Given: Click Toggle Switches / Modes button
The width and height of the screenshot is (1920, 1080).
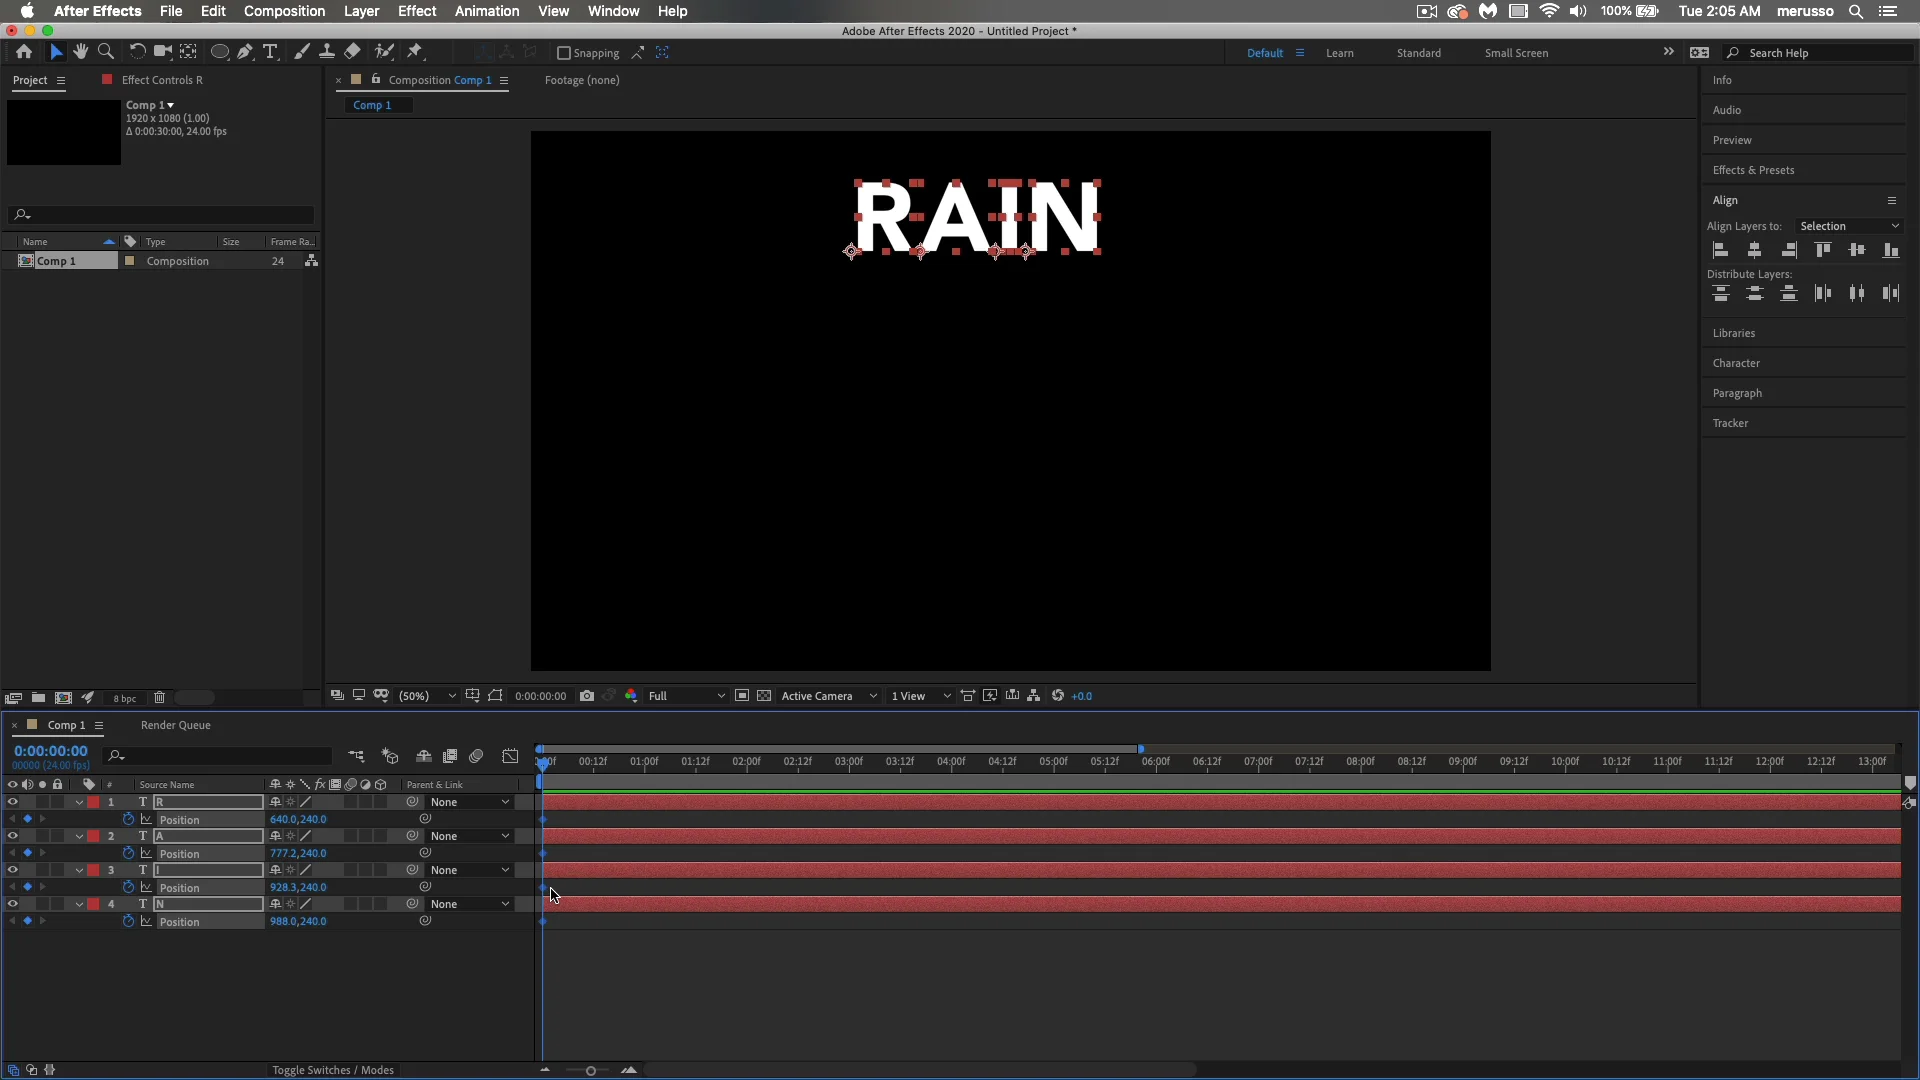Looking at the screenshot, I should [333, 1070].
